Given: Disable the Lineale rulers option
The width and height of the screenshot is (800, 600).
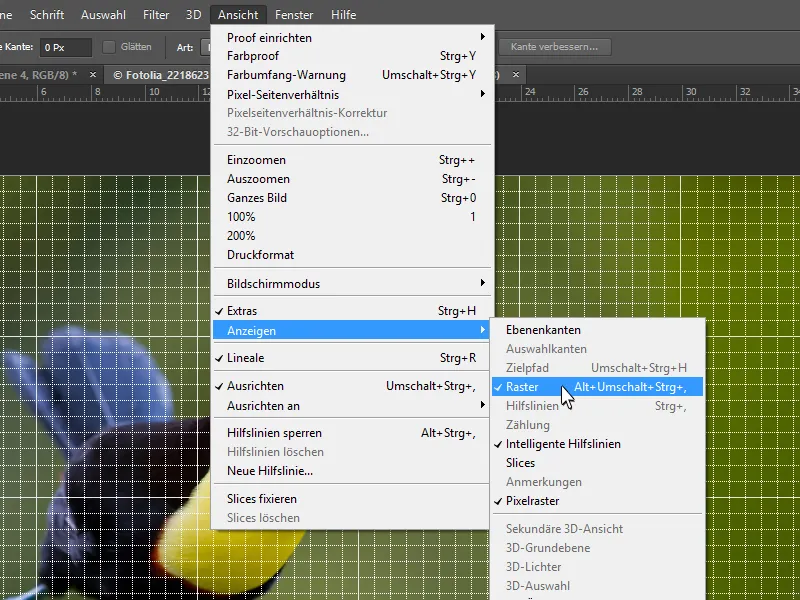Looking at the screenshot, I should (262, 357).
